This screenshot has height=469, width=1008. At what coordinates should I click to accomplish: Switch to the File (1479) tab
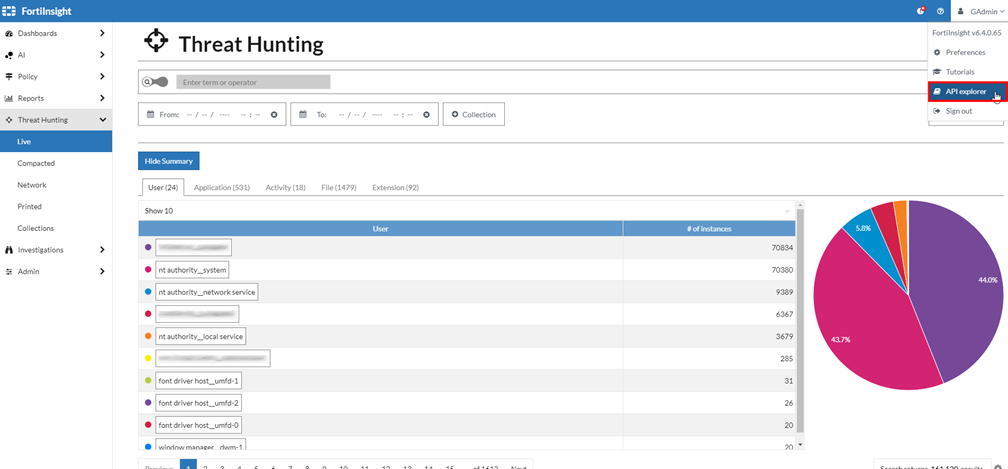339,188
